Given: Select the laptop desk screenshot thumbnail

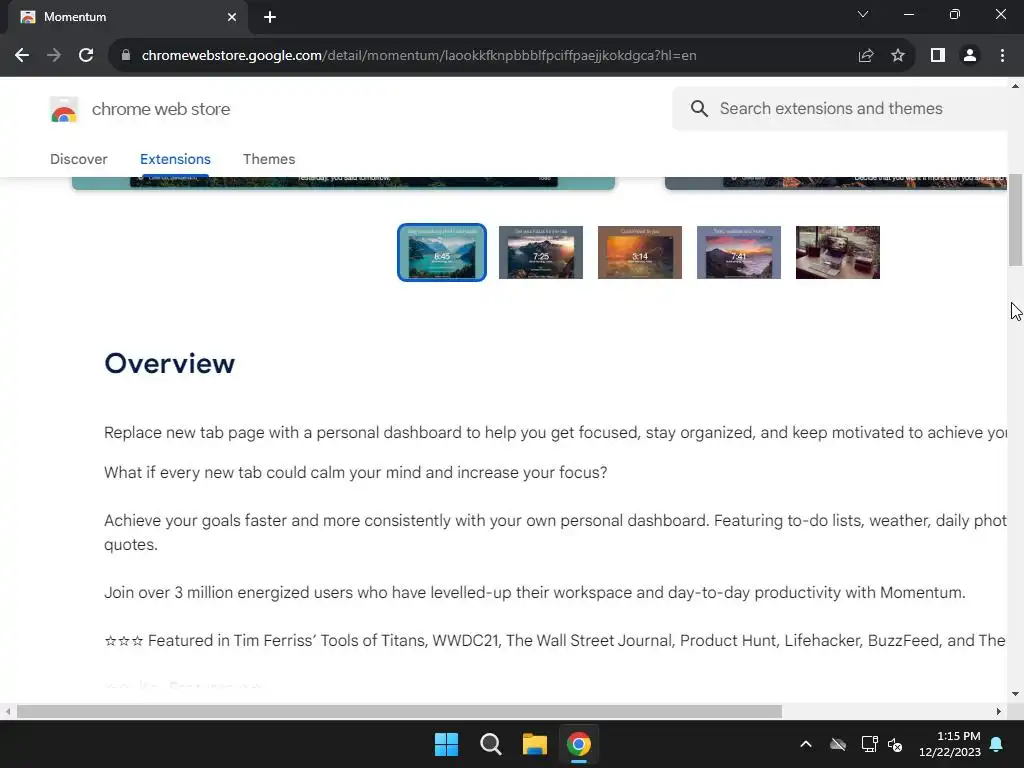Looking at the screenshot, I should click(838, 253).
